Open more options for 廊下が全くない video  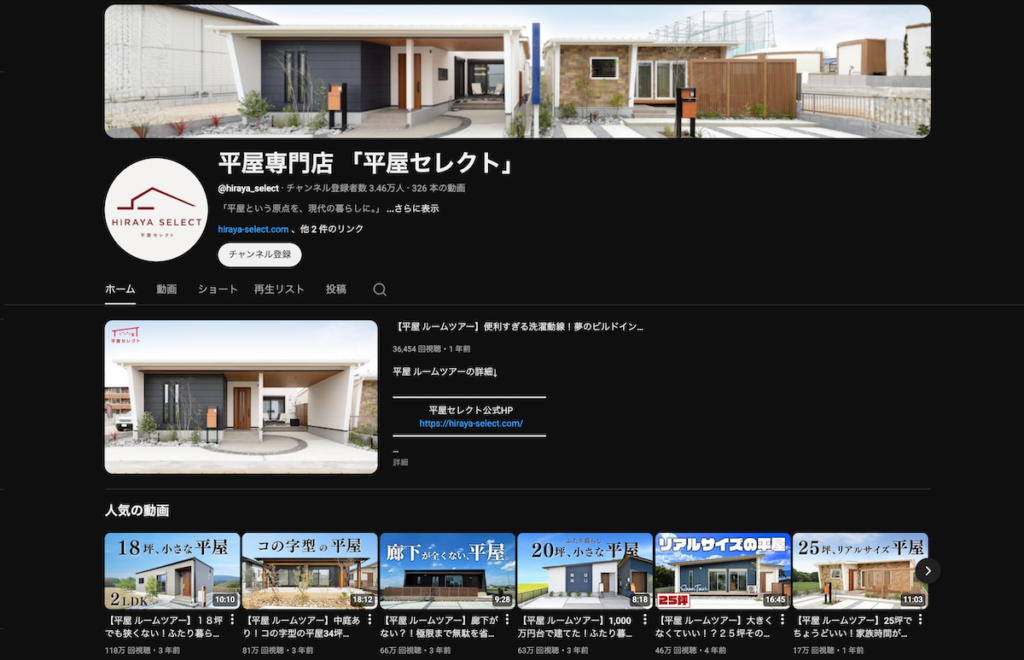[x=509, y=620]
